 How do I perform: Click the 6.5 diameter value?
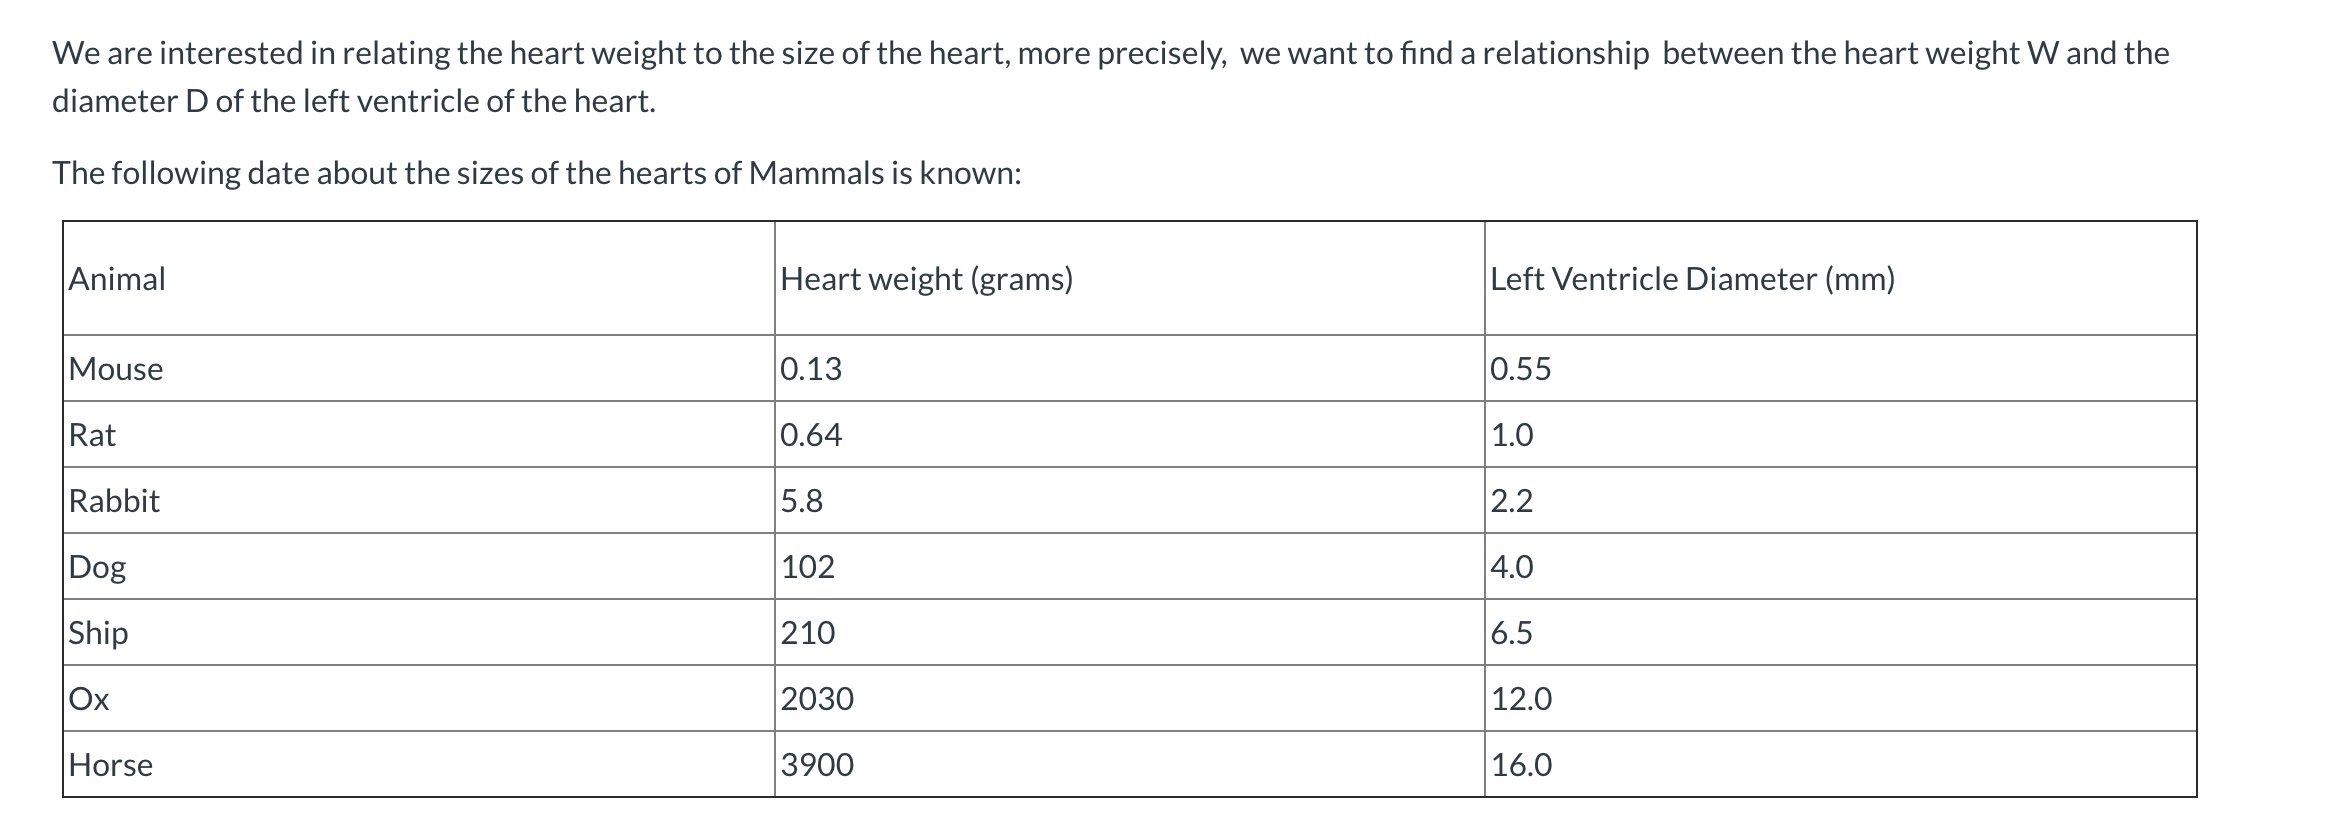tap(1512, 633)
